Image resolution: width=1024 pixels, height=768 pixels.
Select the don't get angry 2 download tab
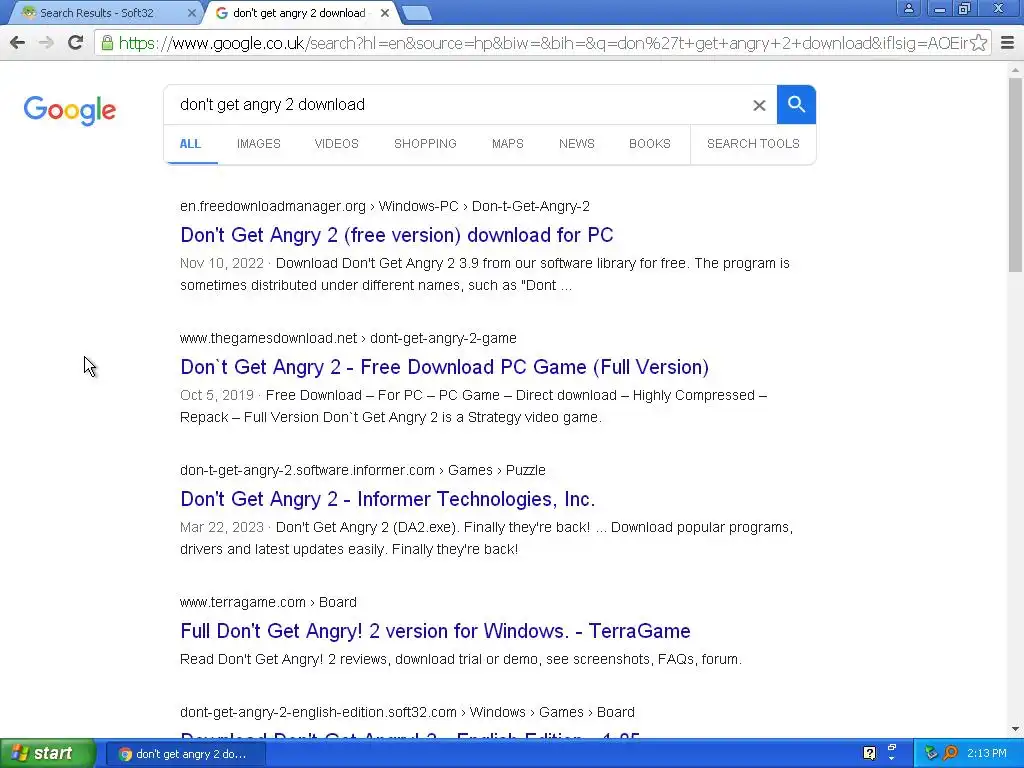pyautogui.click(x=299, y=13)
